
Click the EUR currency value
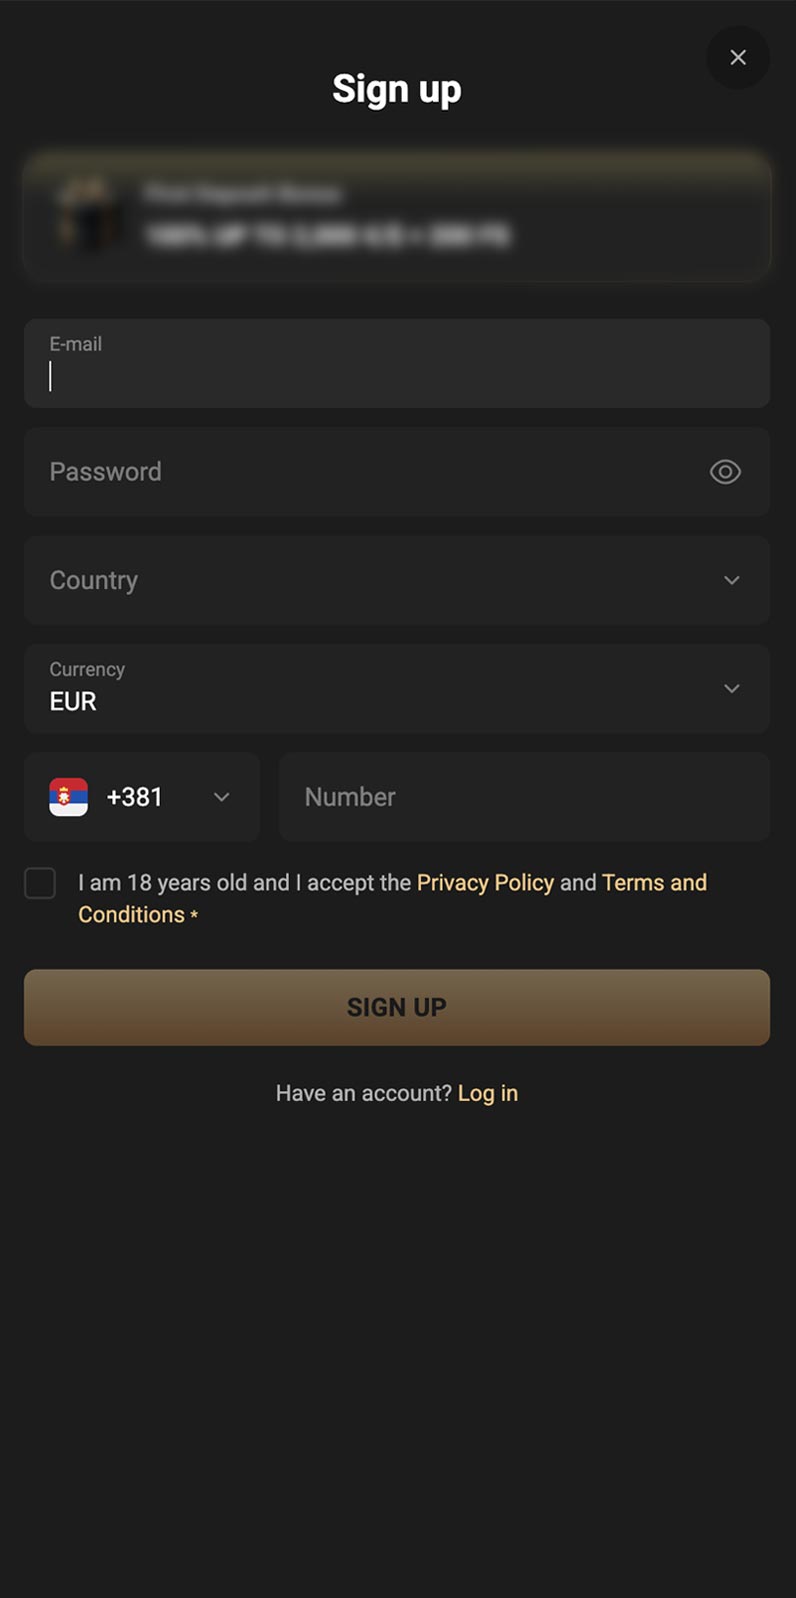coord(73,702)
